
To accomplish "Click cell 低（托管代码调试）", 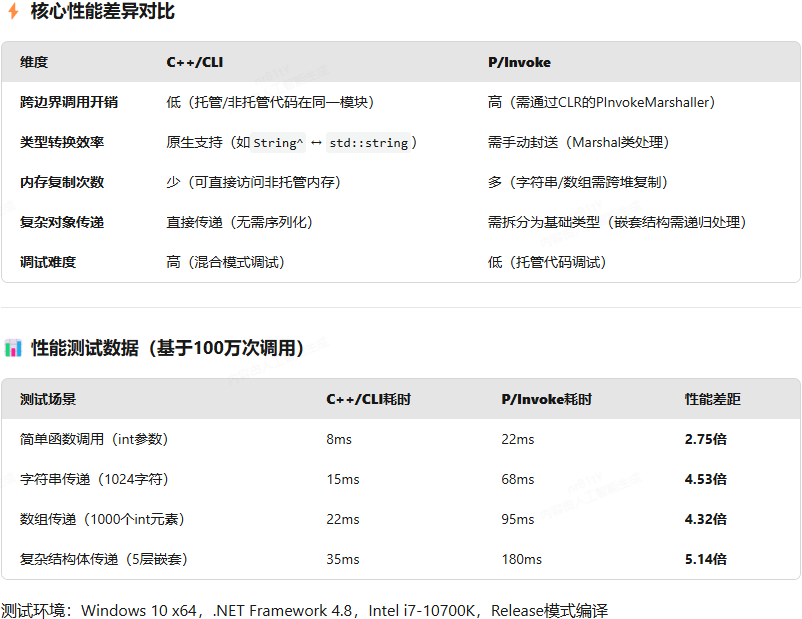I will (547, 262).
